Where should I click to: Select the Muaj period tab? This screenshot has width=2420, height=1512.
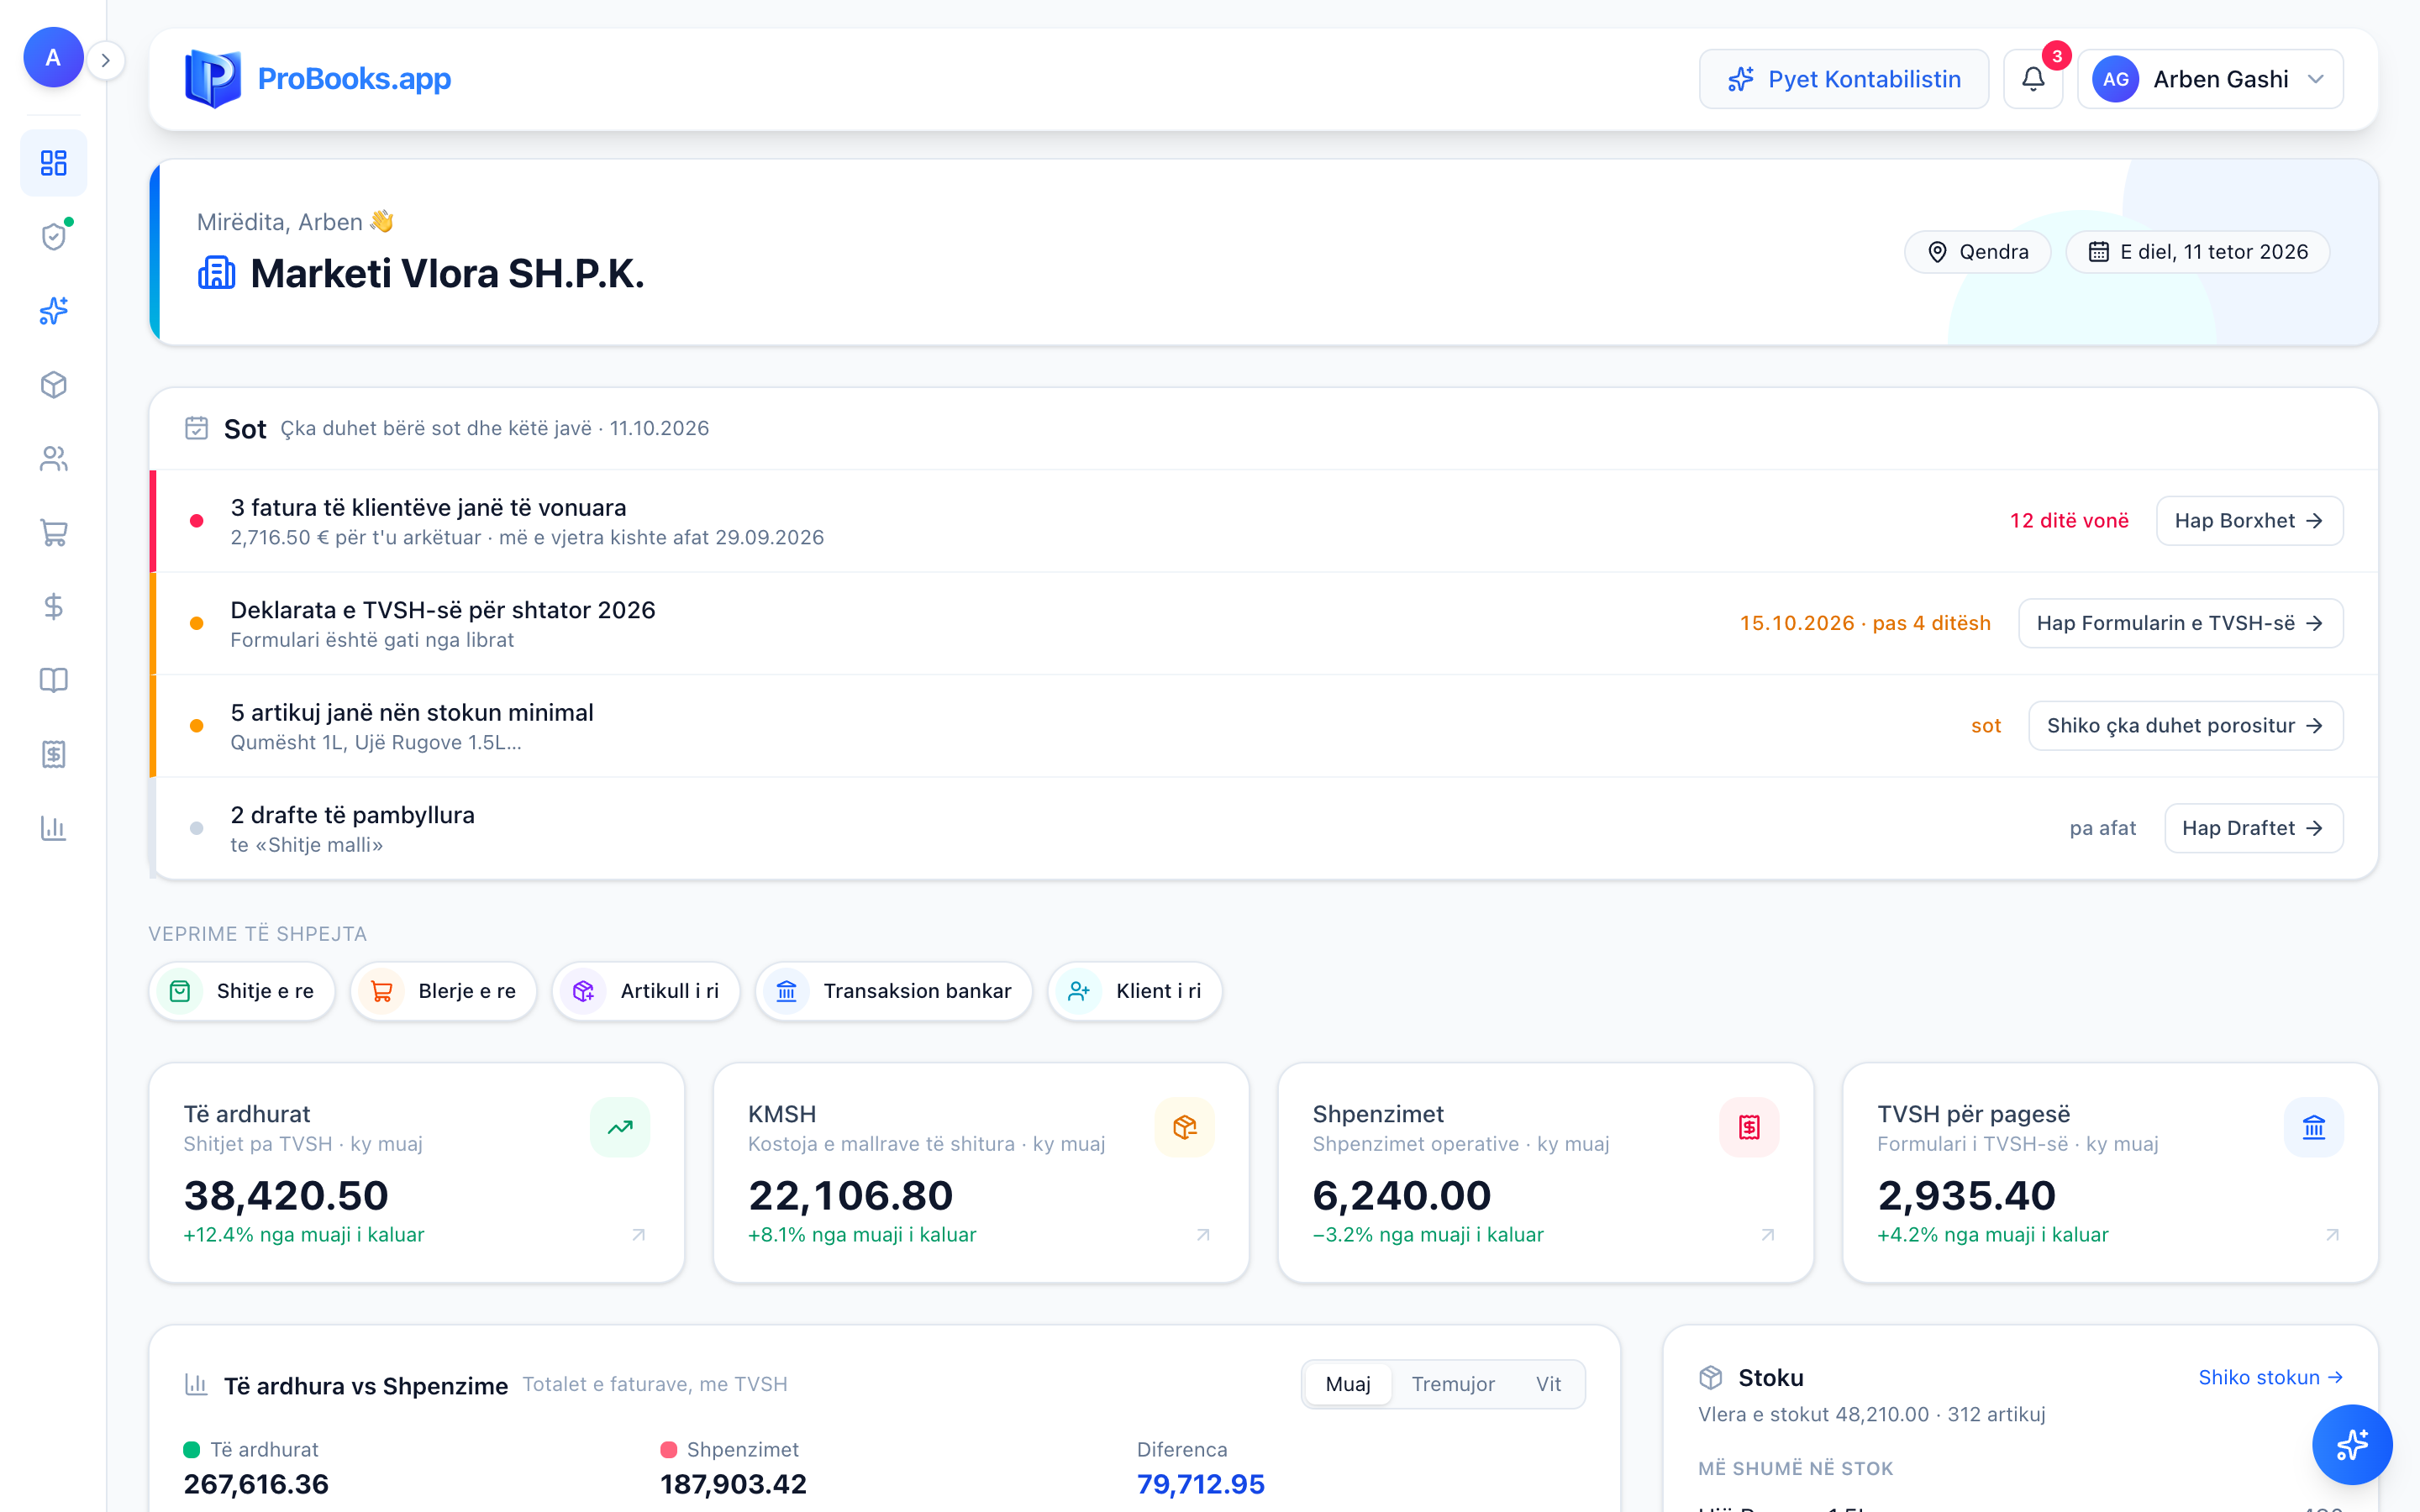(x=1347, y=1384)
